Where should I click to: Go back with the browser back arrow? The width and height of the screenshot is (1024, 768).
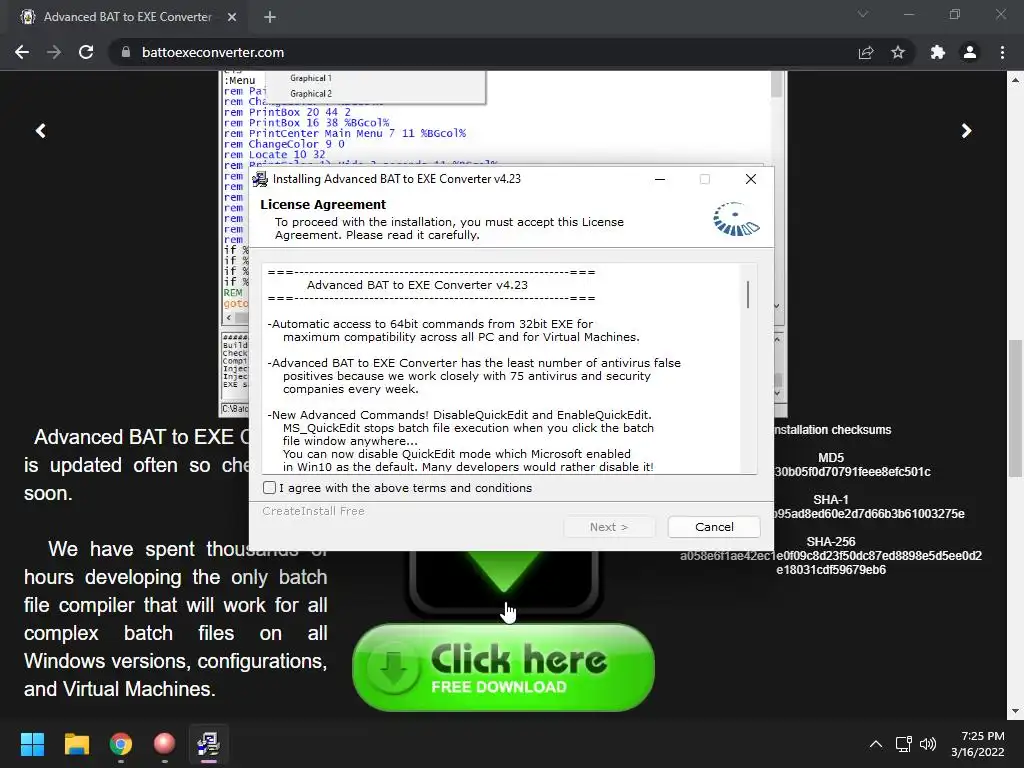[x=22, y=52]
